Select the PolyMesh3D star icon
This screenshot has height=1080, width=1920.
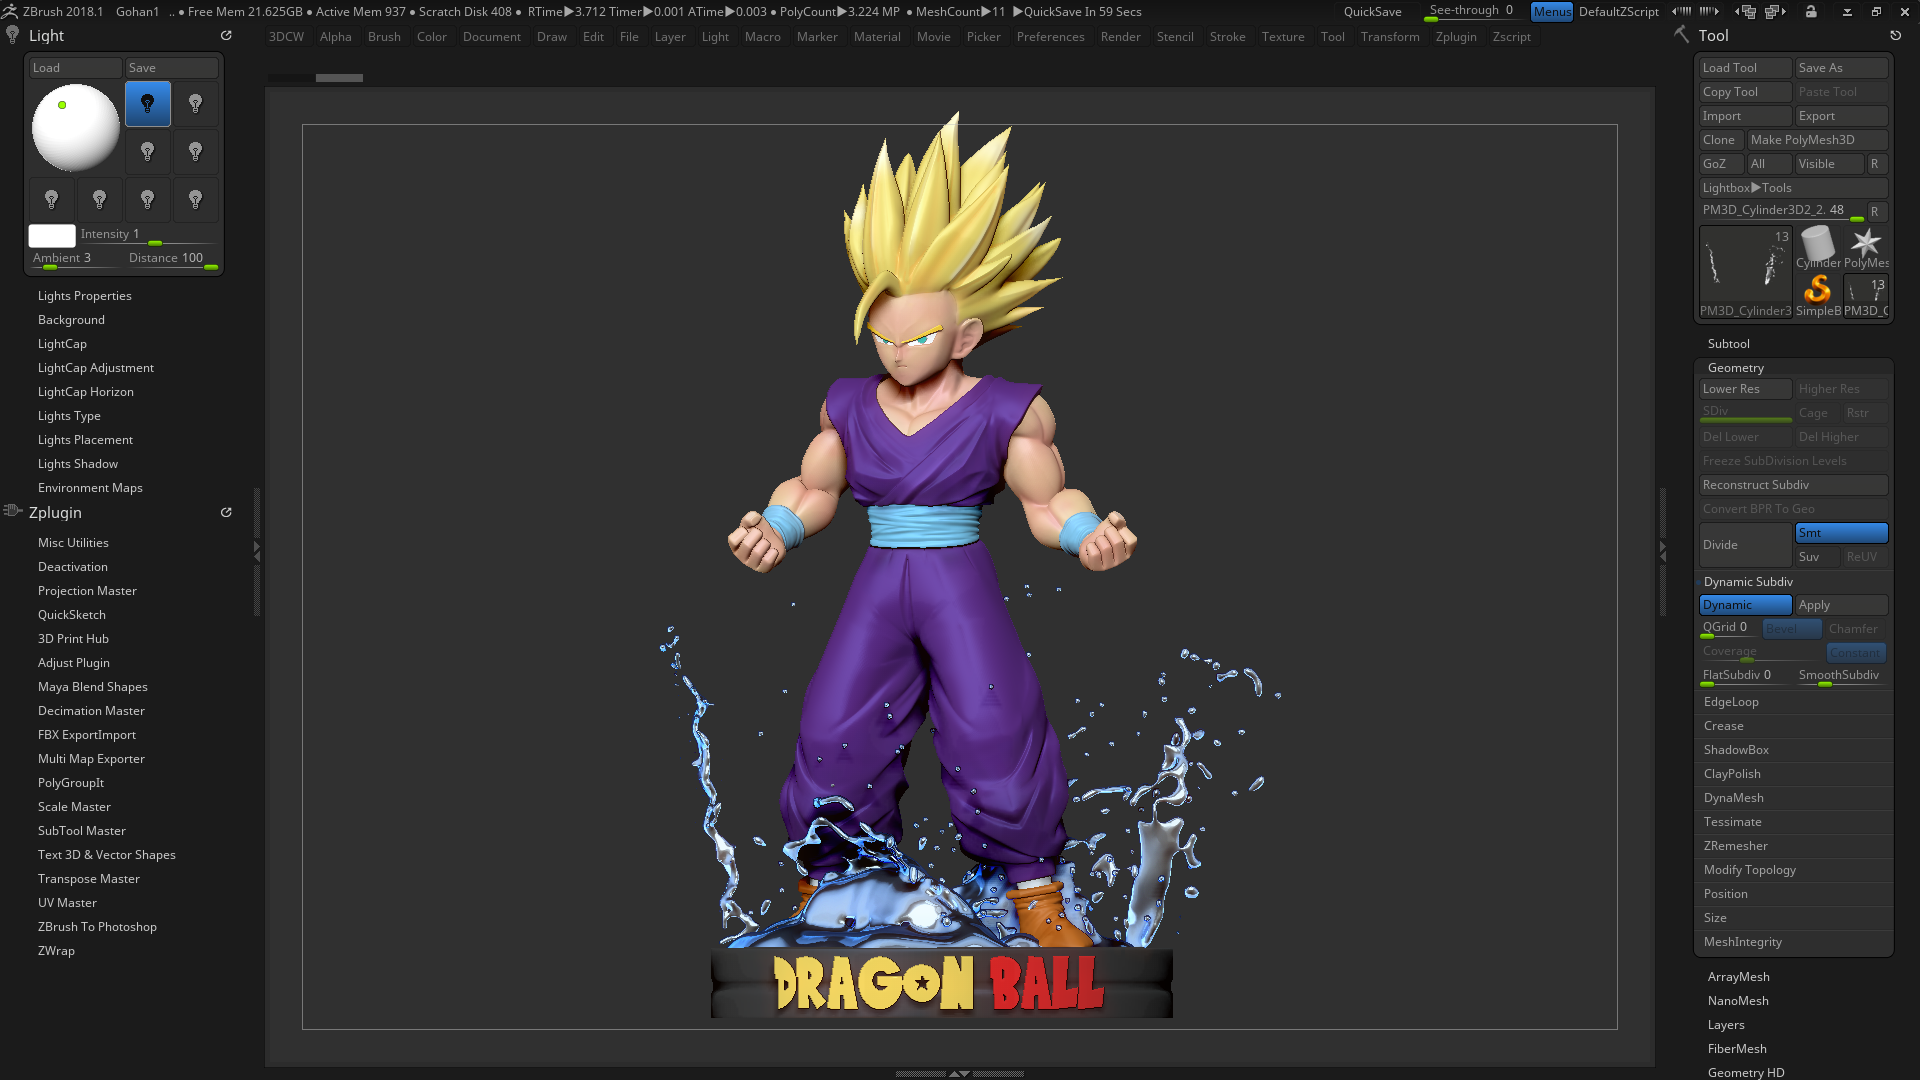click(1866, 240)
